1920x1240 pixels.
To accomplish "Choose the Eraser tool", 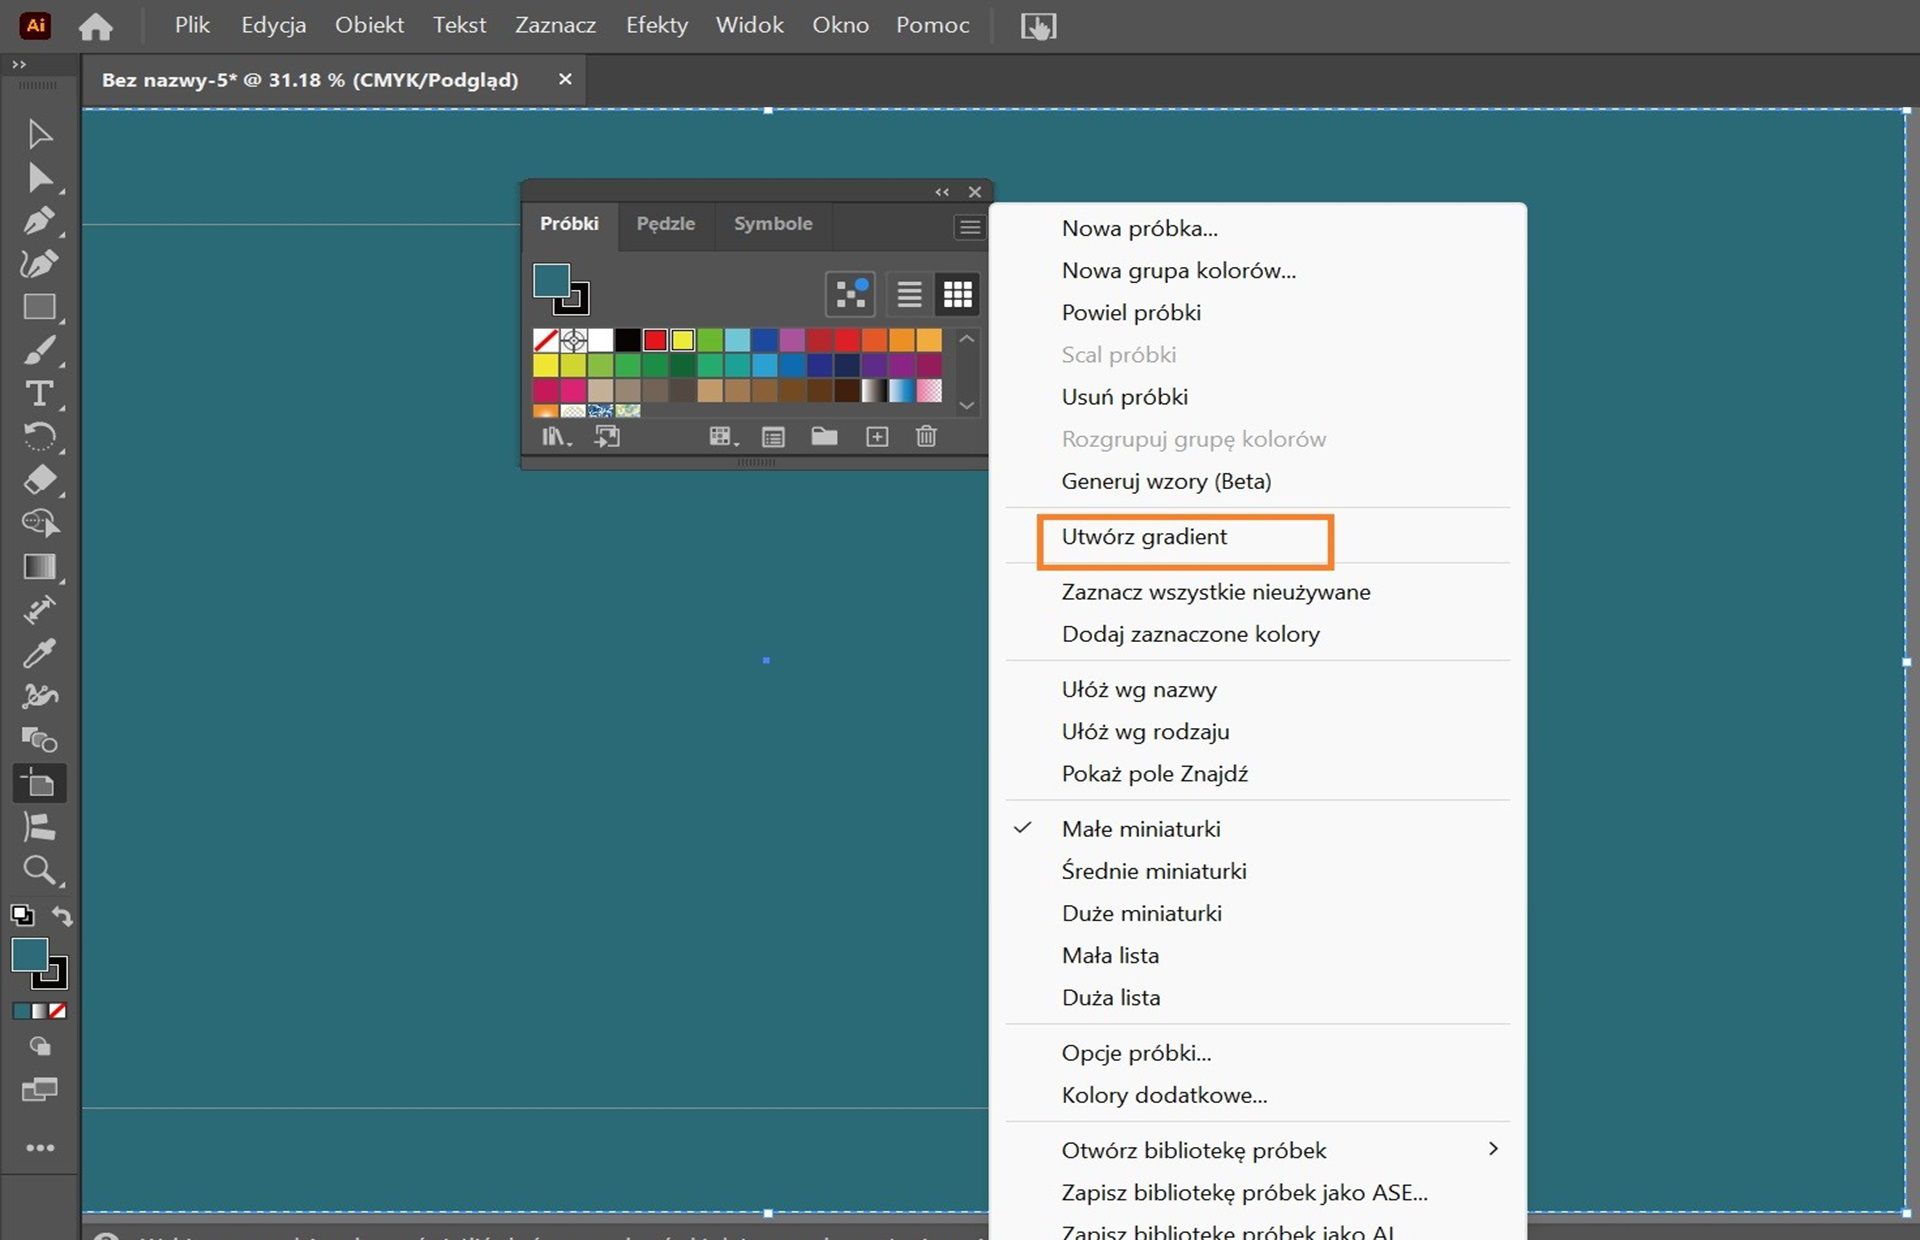I will coord(40,481).
